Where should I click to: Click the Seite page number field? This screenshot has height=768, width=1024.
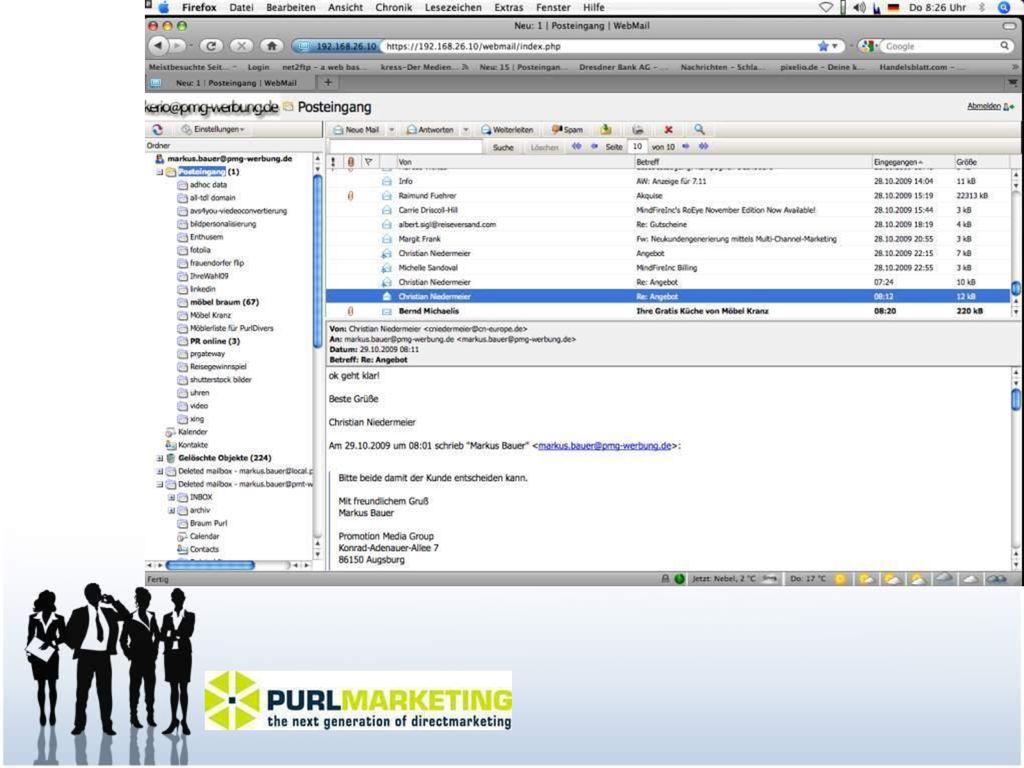(637, 146)
